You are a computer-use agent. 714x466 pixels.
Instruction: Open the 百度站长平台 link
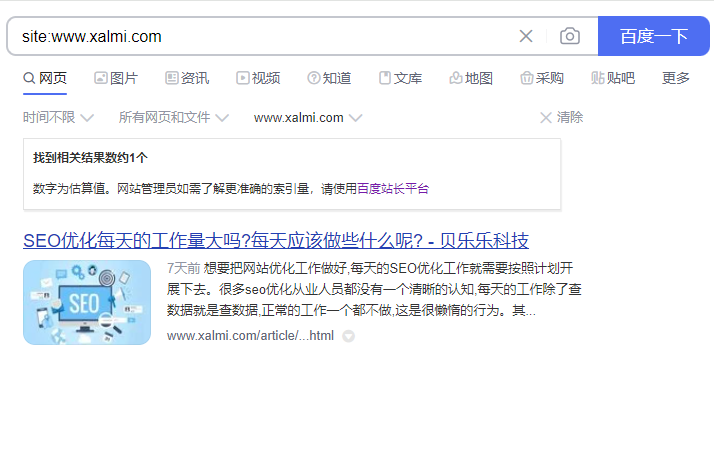point(393,189)
